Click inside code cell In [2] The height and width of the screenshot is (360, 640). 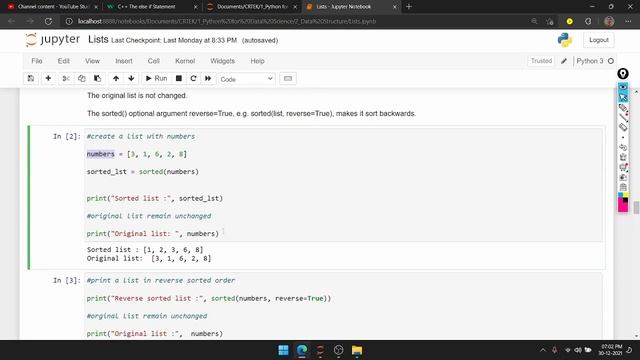[343, 185]
